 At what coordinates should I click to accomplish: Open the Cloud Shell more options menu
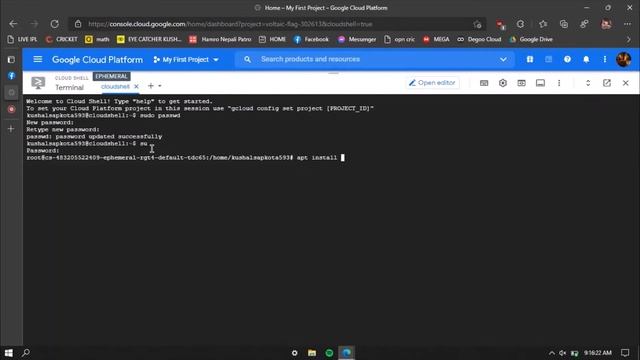[x=559, y=83]
